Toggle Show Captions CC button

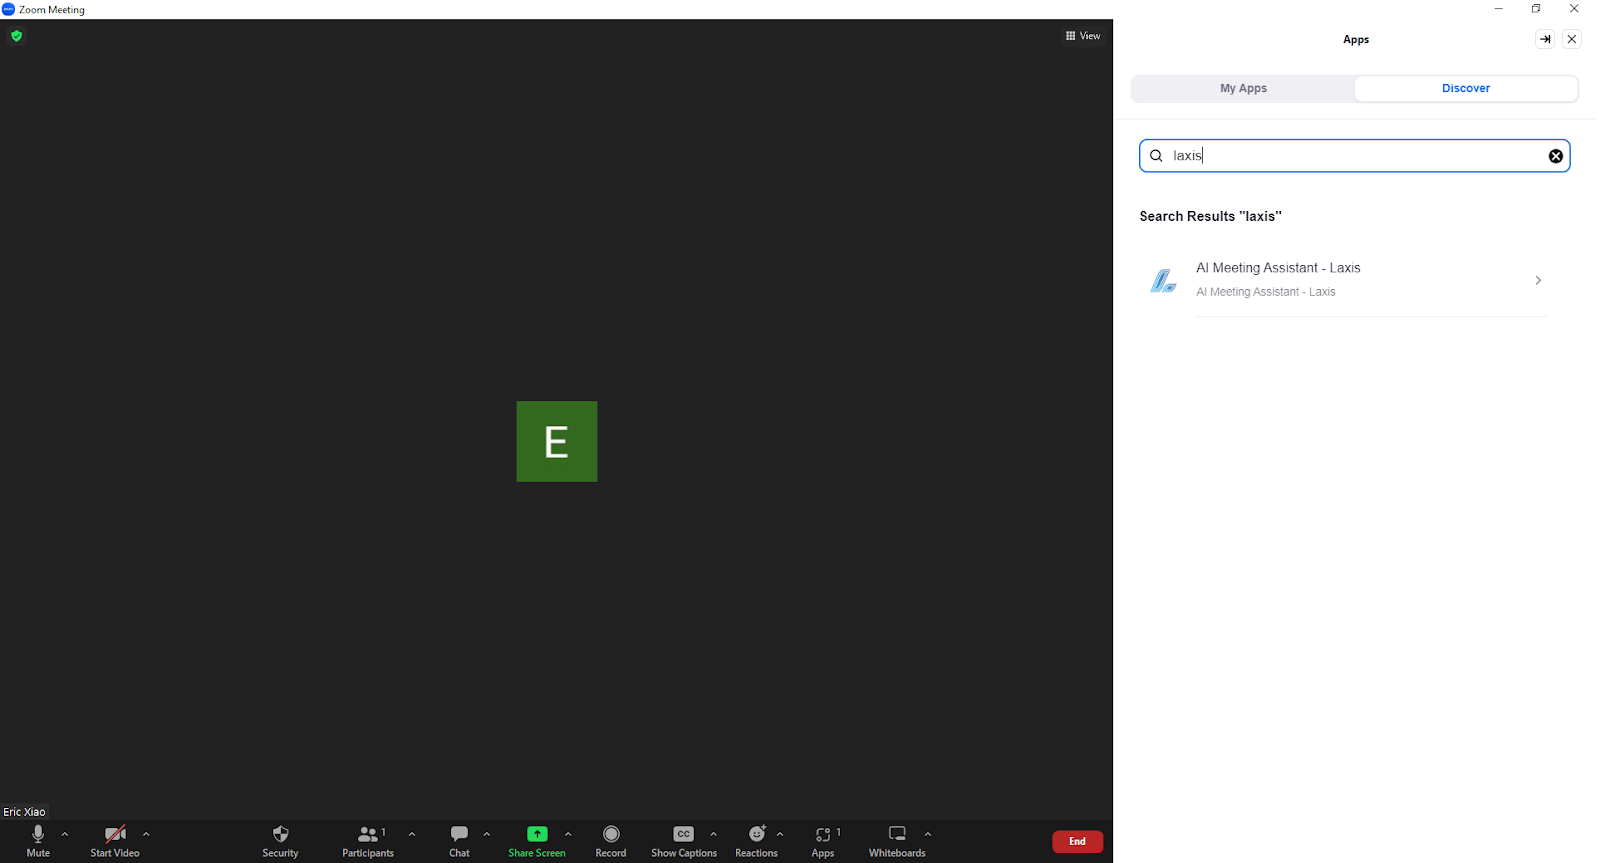[684, 841]
